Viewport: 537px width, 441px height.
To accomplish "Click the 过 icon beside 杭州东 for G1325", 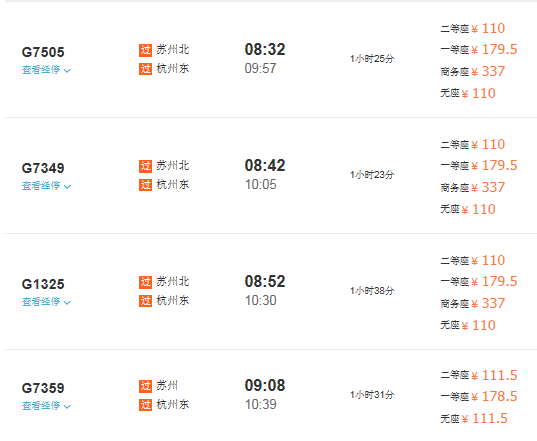I will 145,301.
